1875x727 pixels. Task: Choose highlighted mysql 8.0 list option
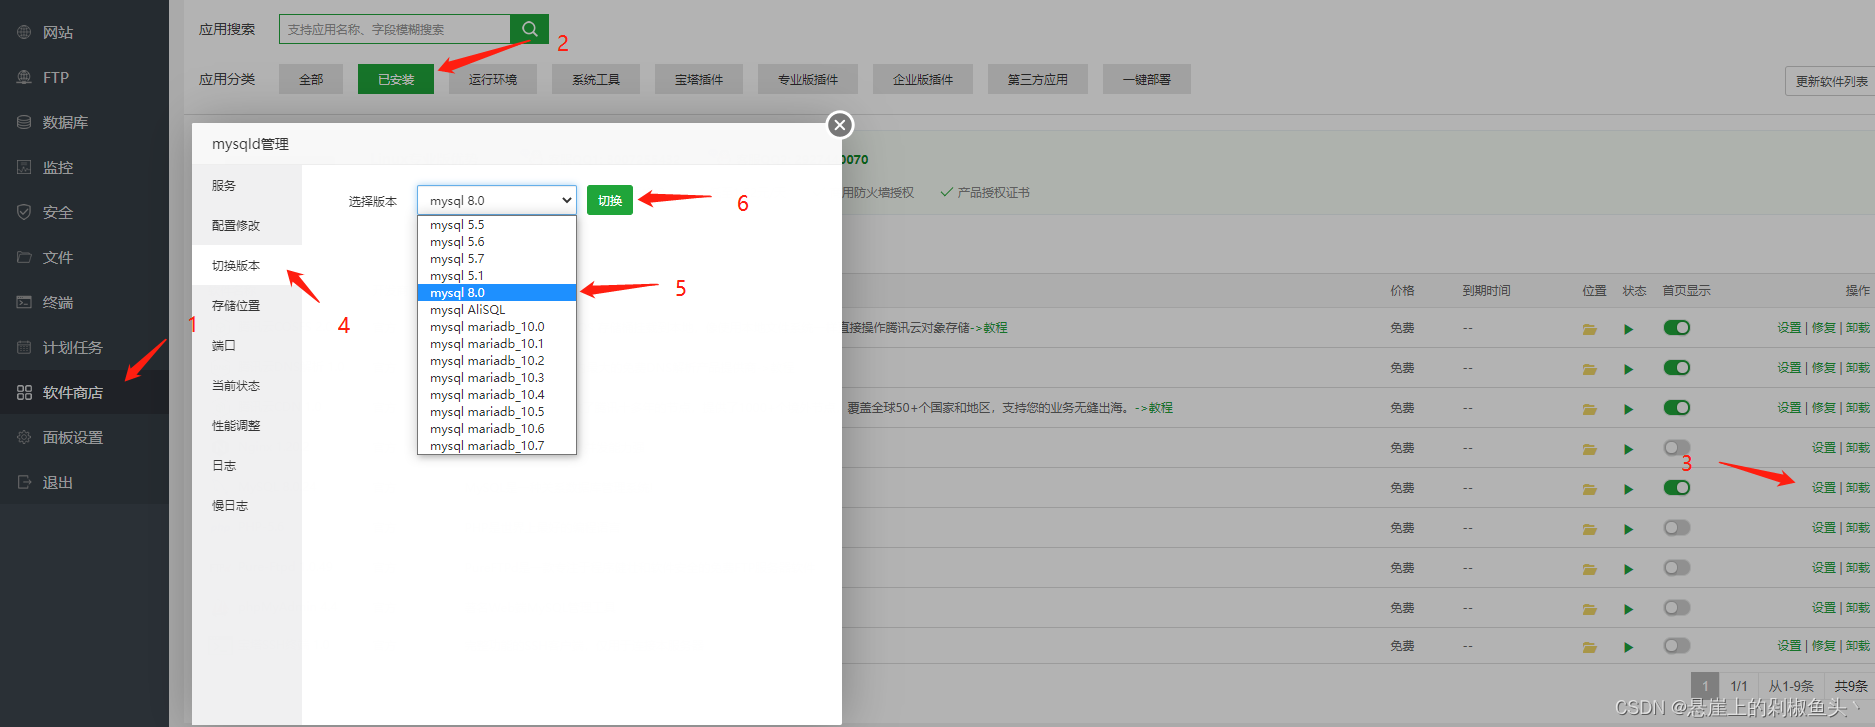[497, 293]
